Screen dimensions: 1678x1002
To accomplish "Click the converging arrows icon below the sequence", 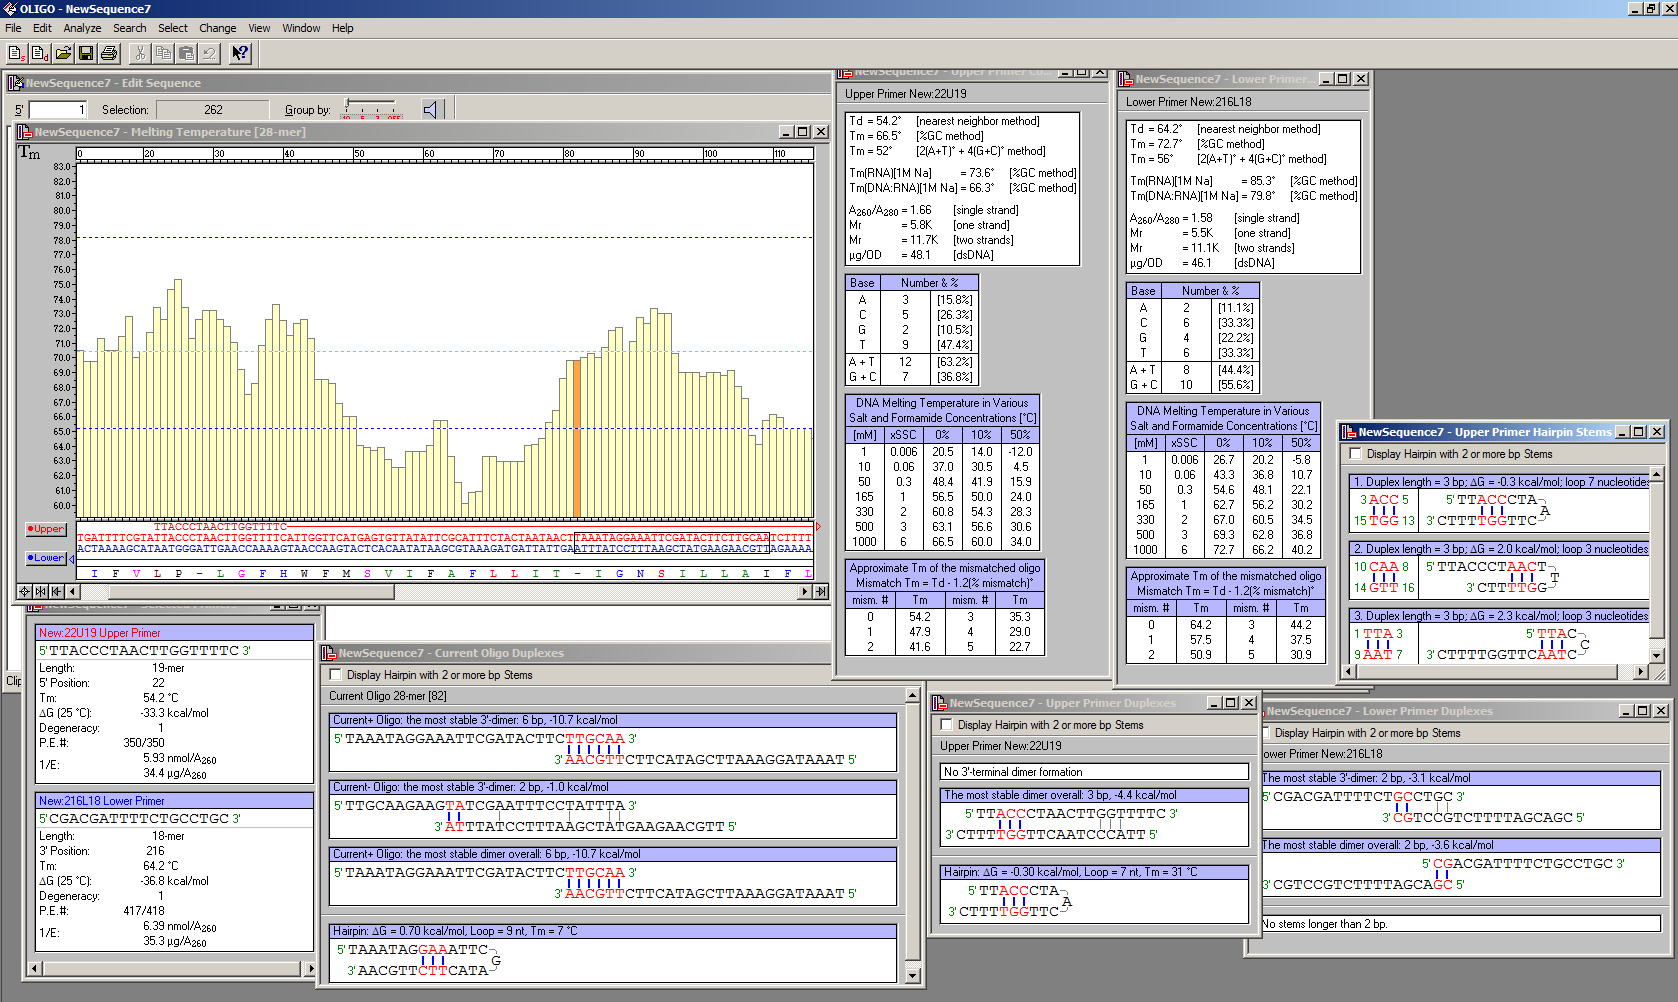I will [41, 591].
